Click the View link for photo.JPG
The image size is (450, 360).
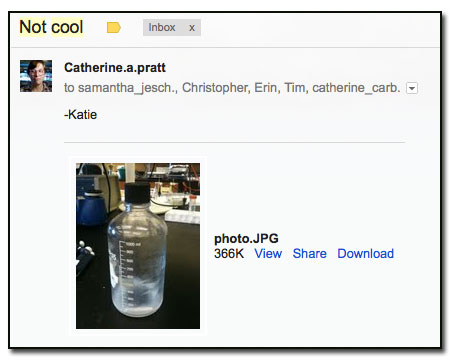(x=268, y=254)
